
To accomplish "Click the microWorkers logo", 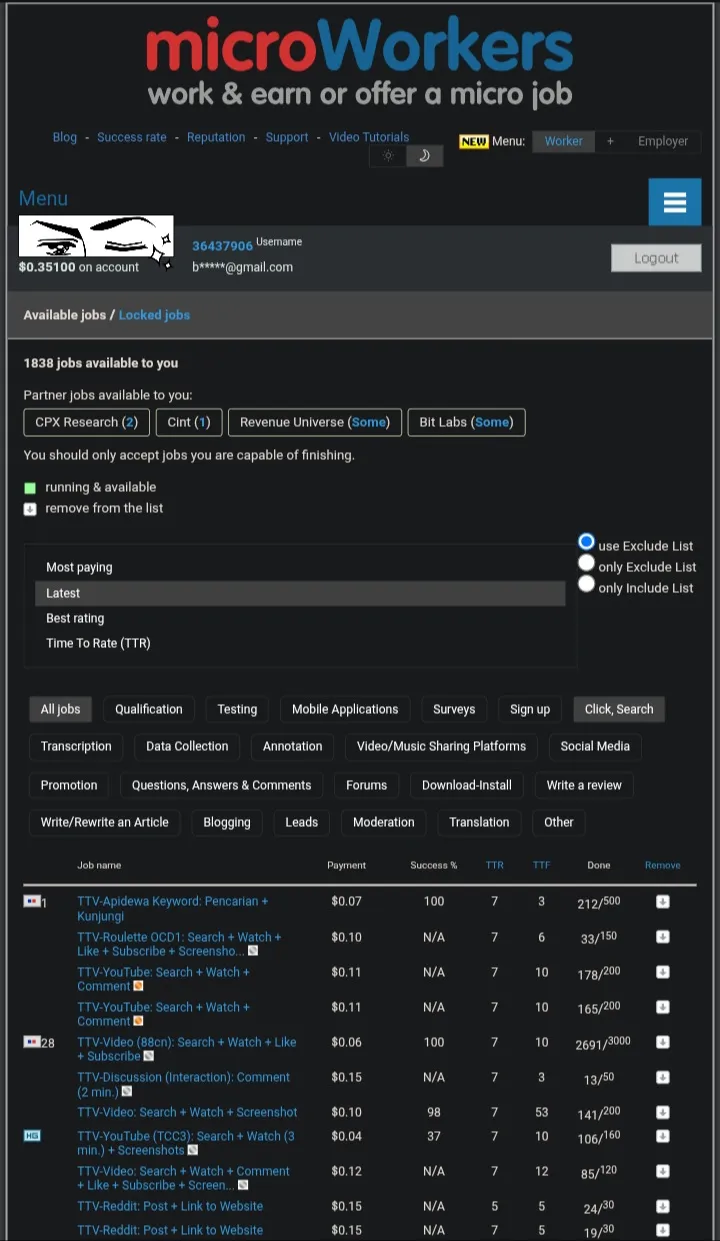I will [360, 63].
